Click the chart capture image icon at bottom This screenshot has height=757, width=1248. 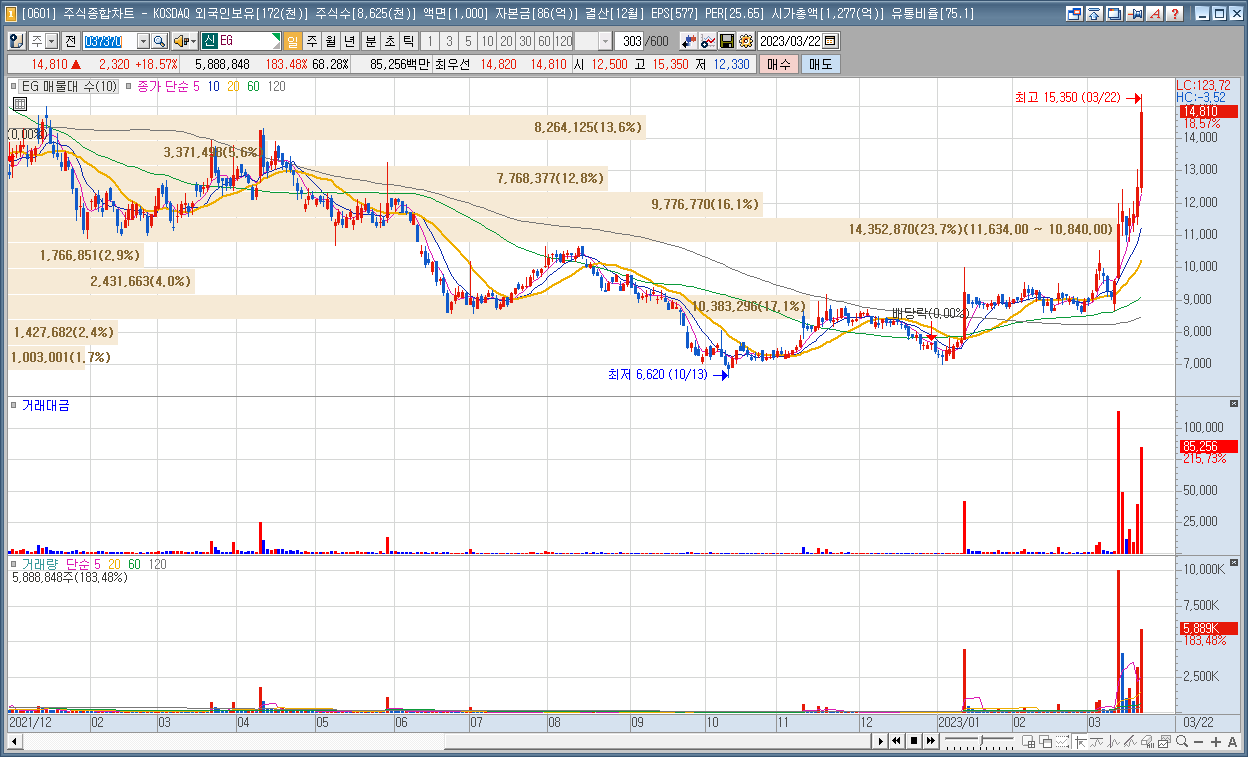[x=1164, y=741]
